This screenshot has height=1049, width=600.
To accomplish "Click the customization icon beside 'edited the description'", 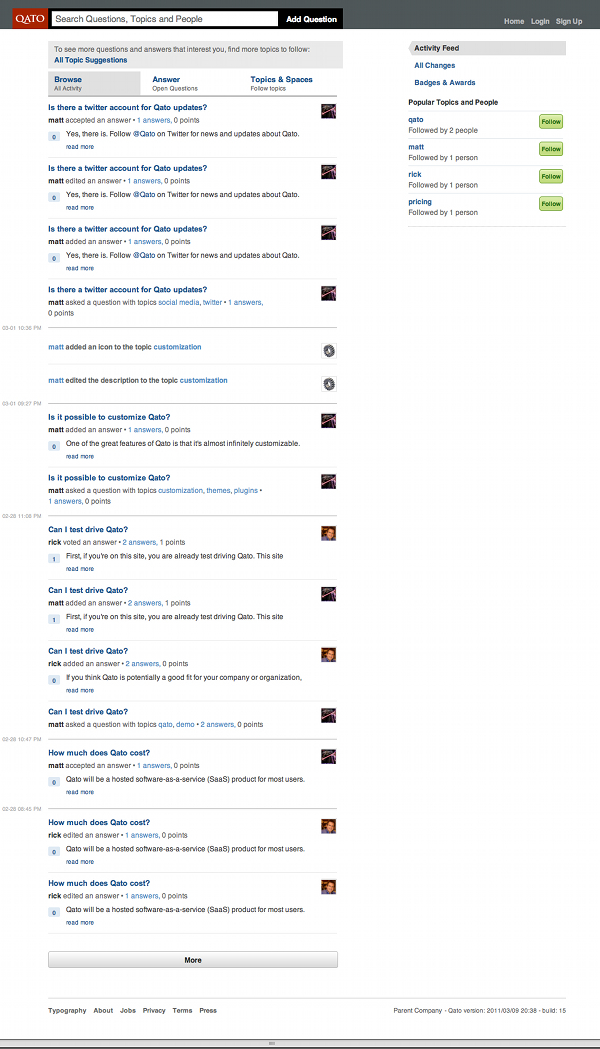I will coord(328,384).
